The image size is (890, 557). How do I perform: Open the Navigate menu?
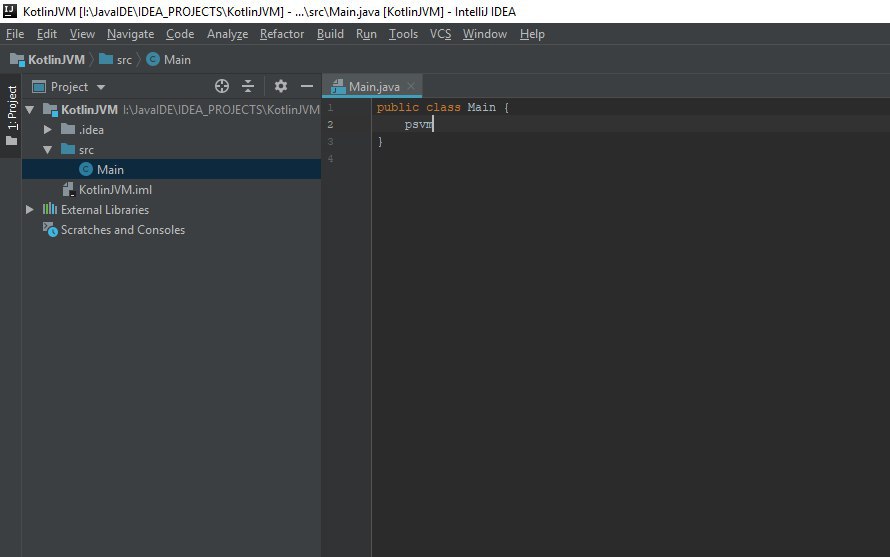click(x=131, y=34)
